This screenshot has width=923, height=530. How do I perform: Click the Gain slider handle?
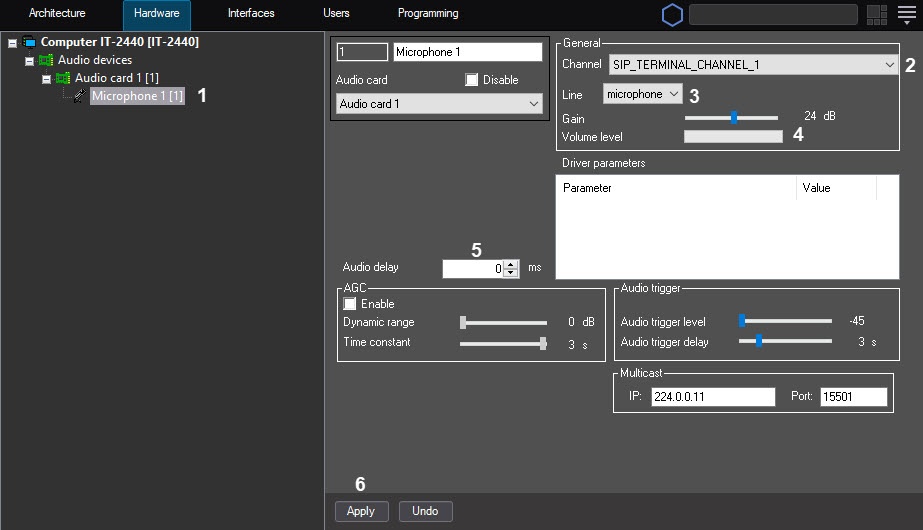click(734, 117)
